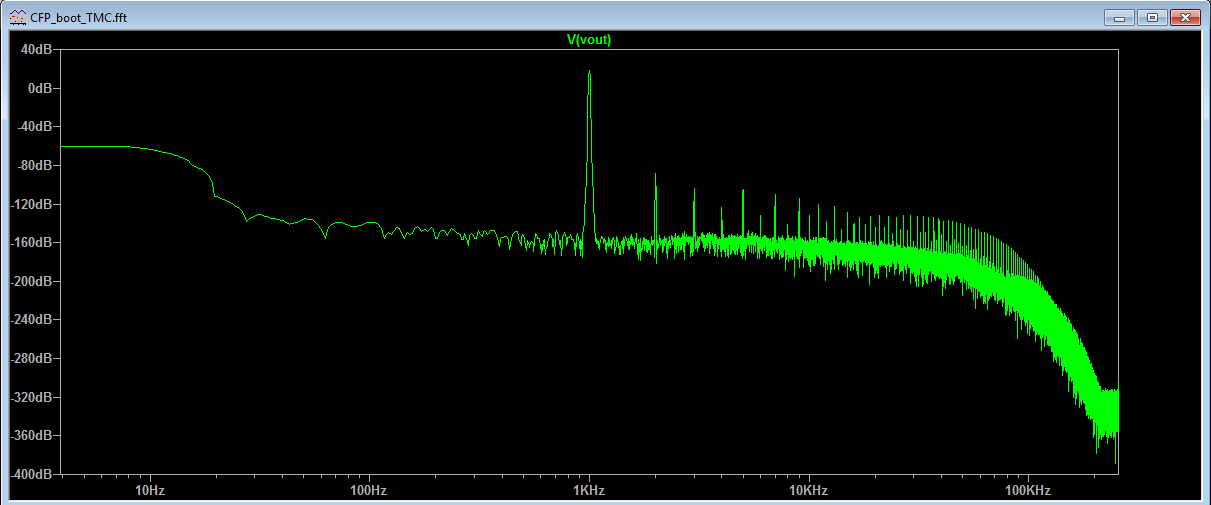Click the -80dB vertical axis label

35,165
